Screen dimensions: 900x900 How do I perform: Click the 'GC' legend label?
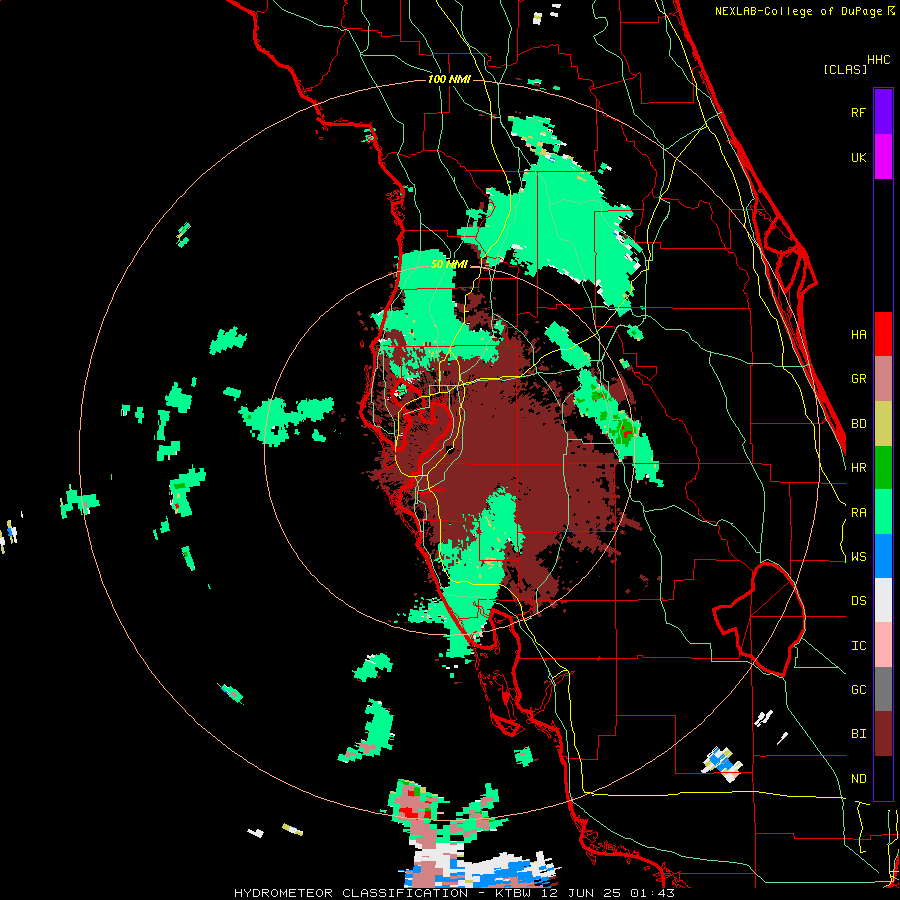858,690
